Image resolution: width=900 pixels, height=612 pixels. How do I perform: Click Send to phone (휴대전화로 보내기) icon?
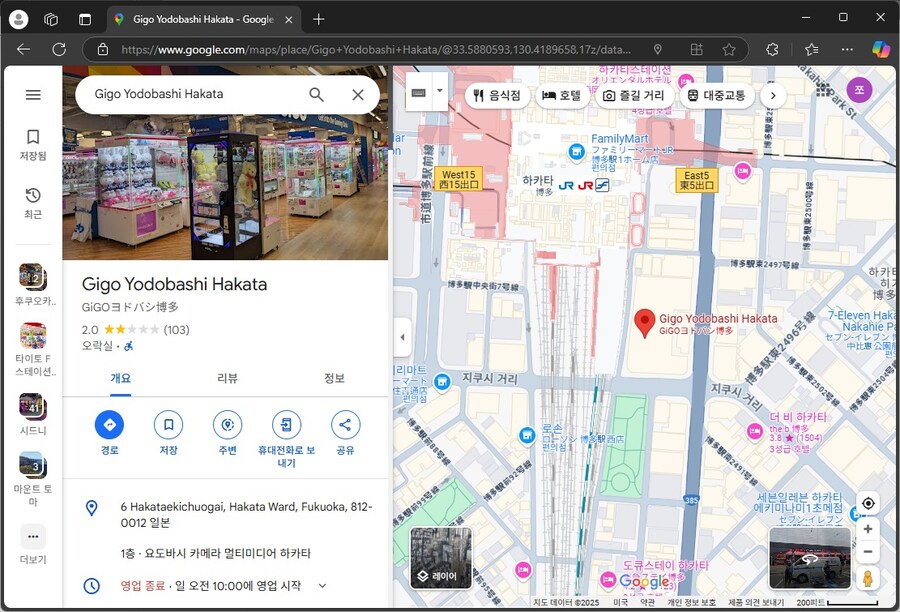point(286,425)
